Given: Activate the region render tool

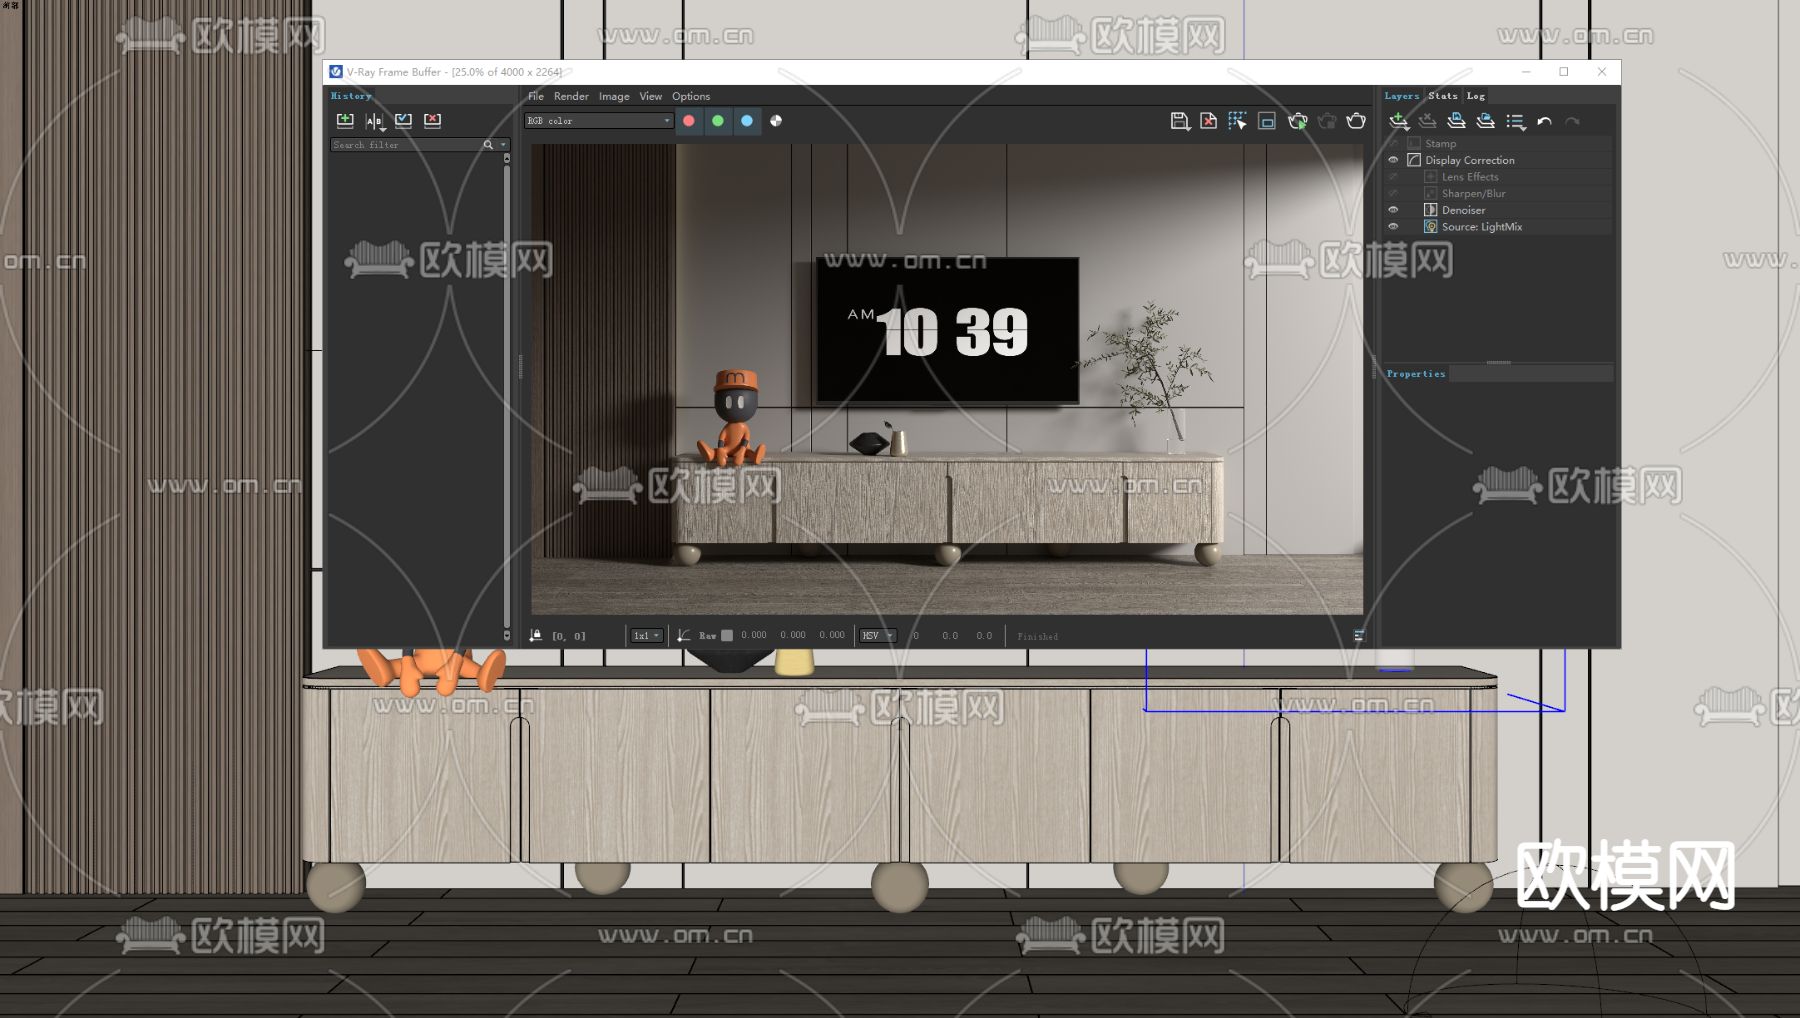Looking at the screenshot, I should coord(1238,120).
